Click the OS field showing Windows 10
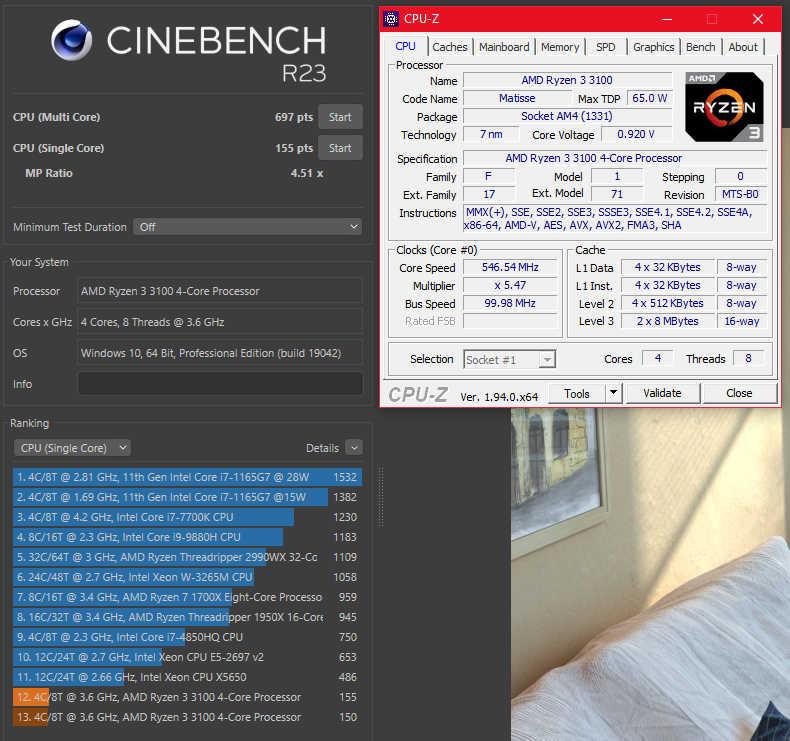 220,353
